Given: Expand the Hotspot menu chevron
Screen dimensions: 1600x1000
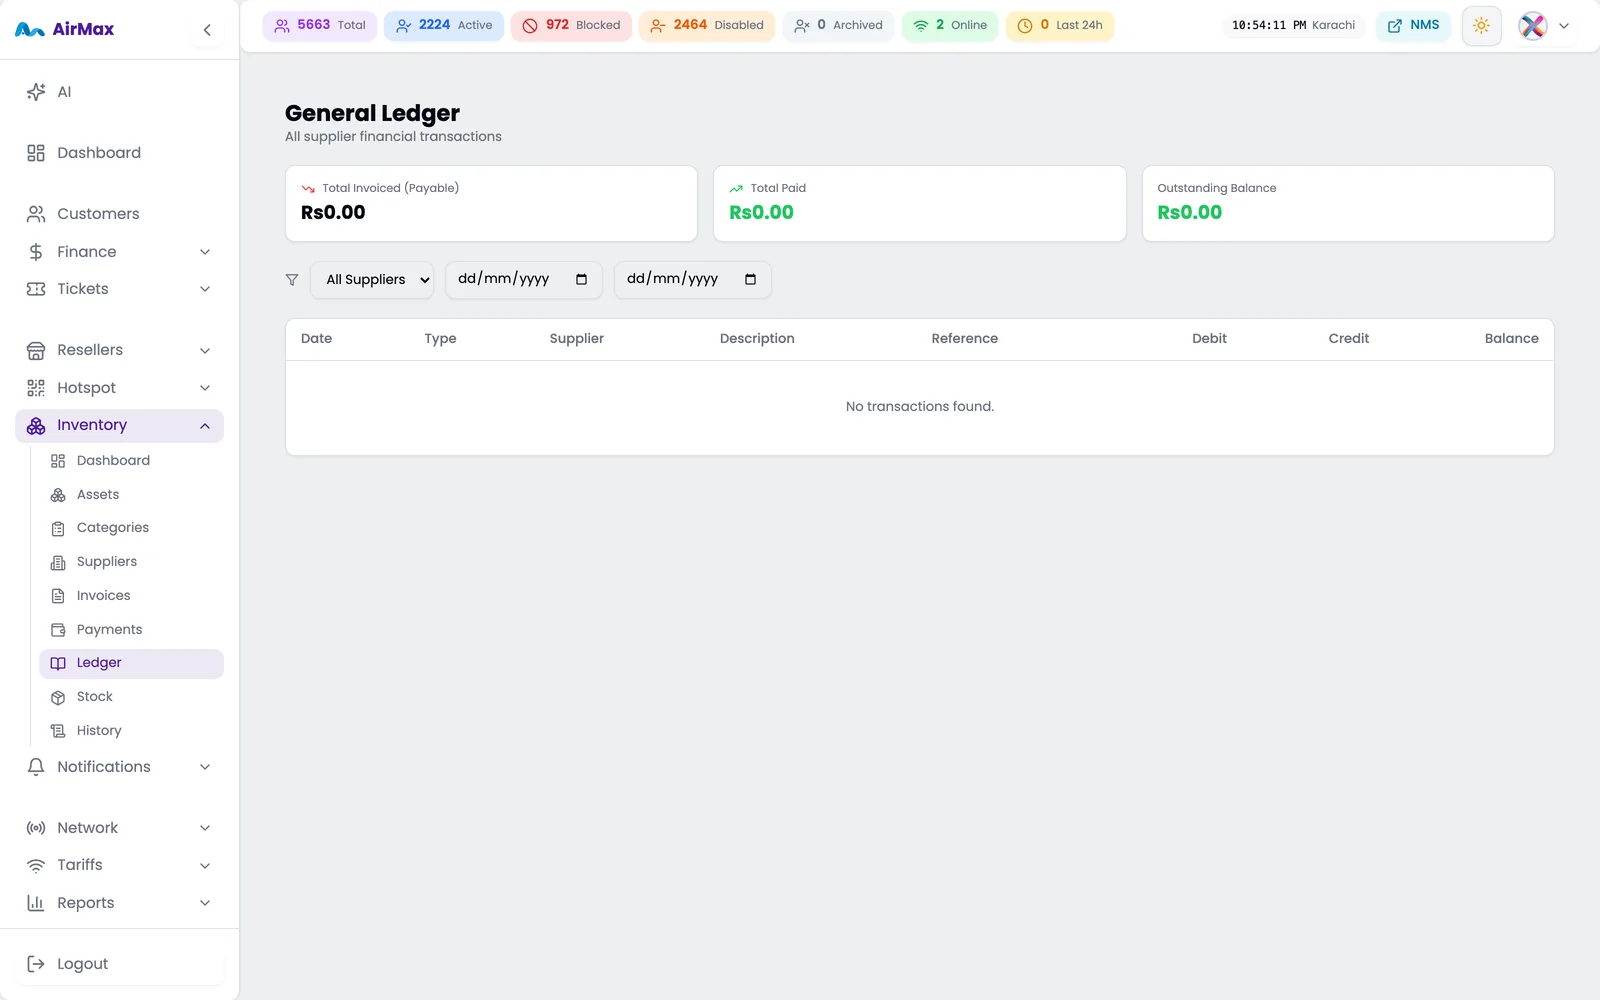Looking at the screenshot, I should (x=205, y=388).
